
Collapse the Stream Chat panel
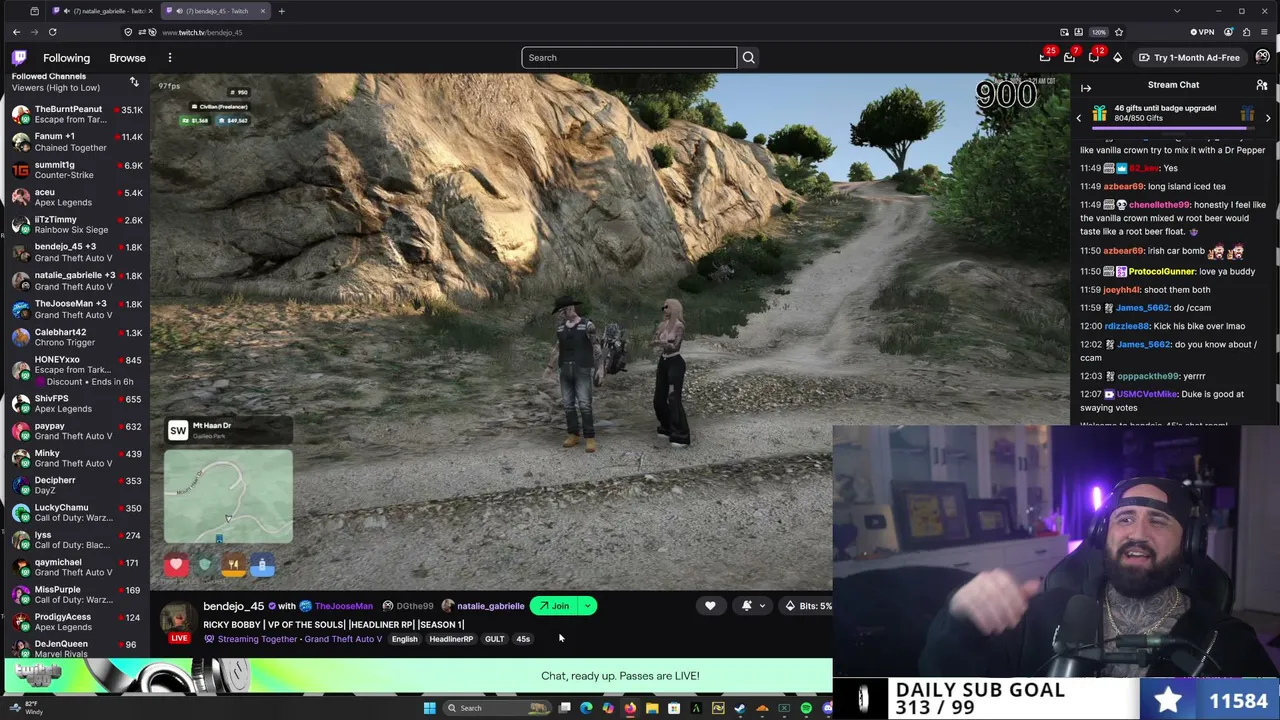1086,88
